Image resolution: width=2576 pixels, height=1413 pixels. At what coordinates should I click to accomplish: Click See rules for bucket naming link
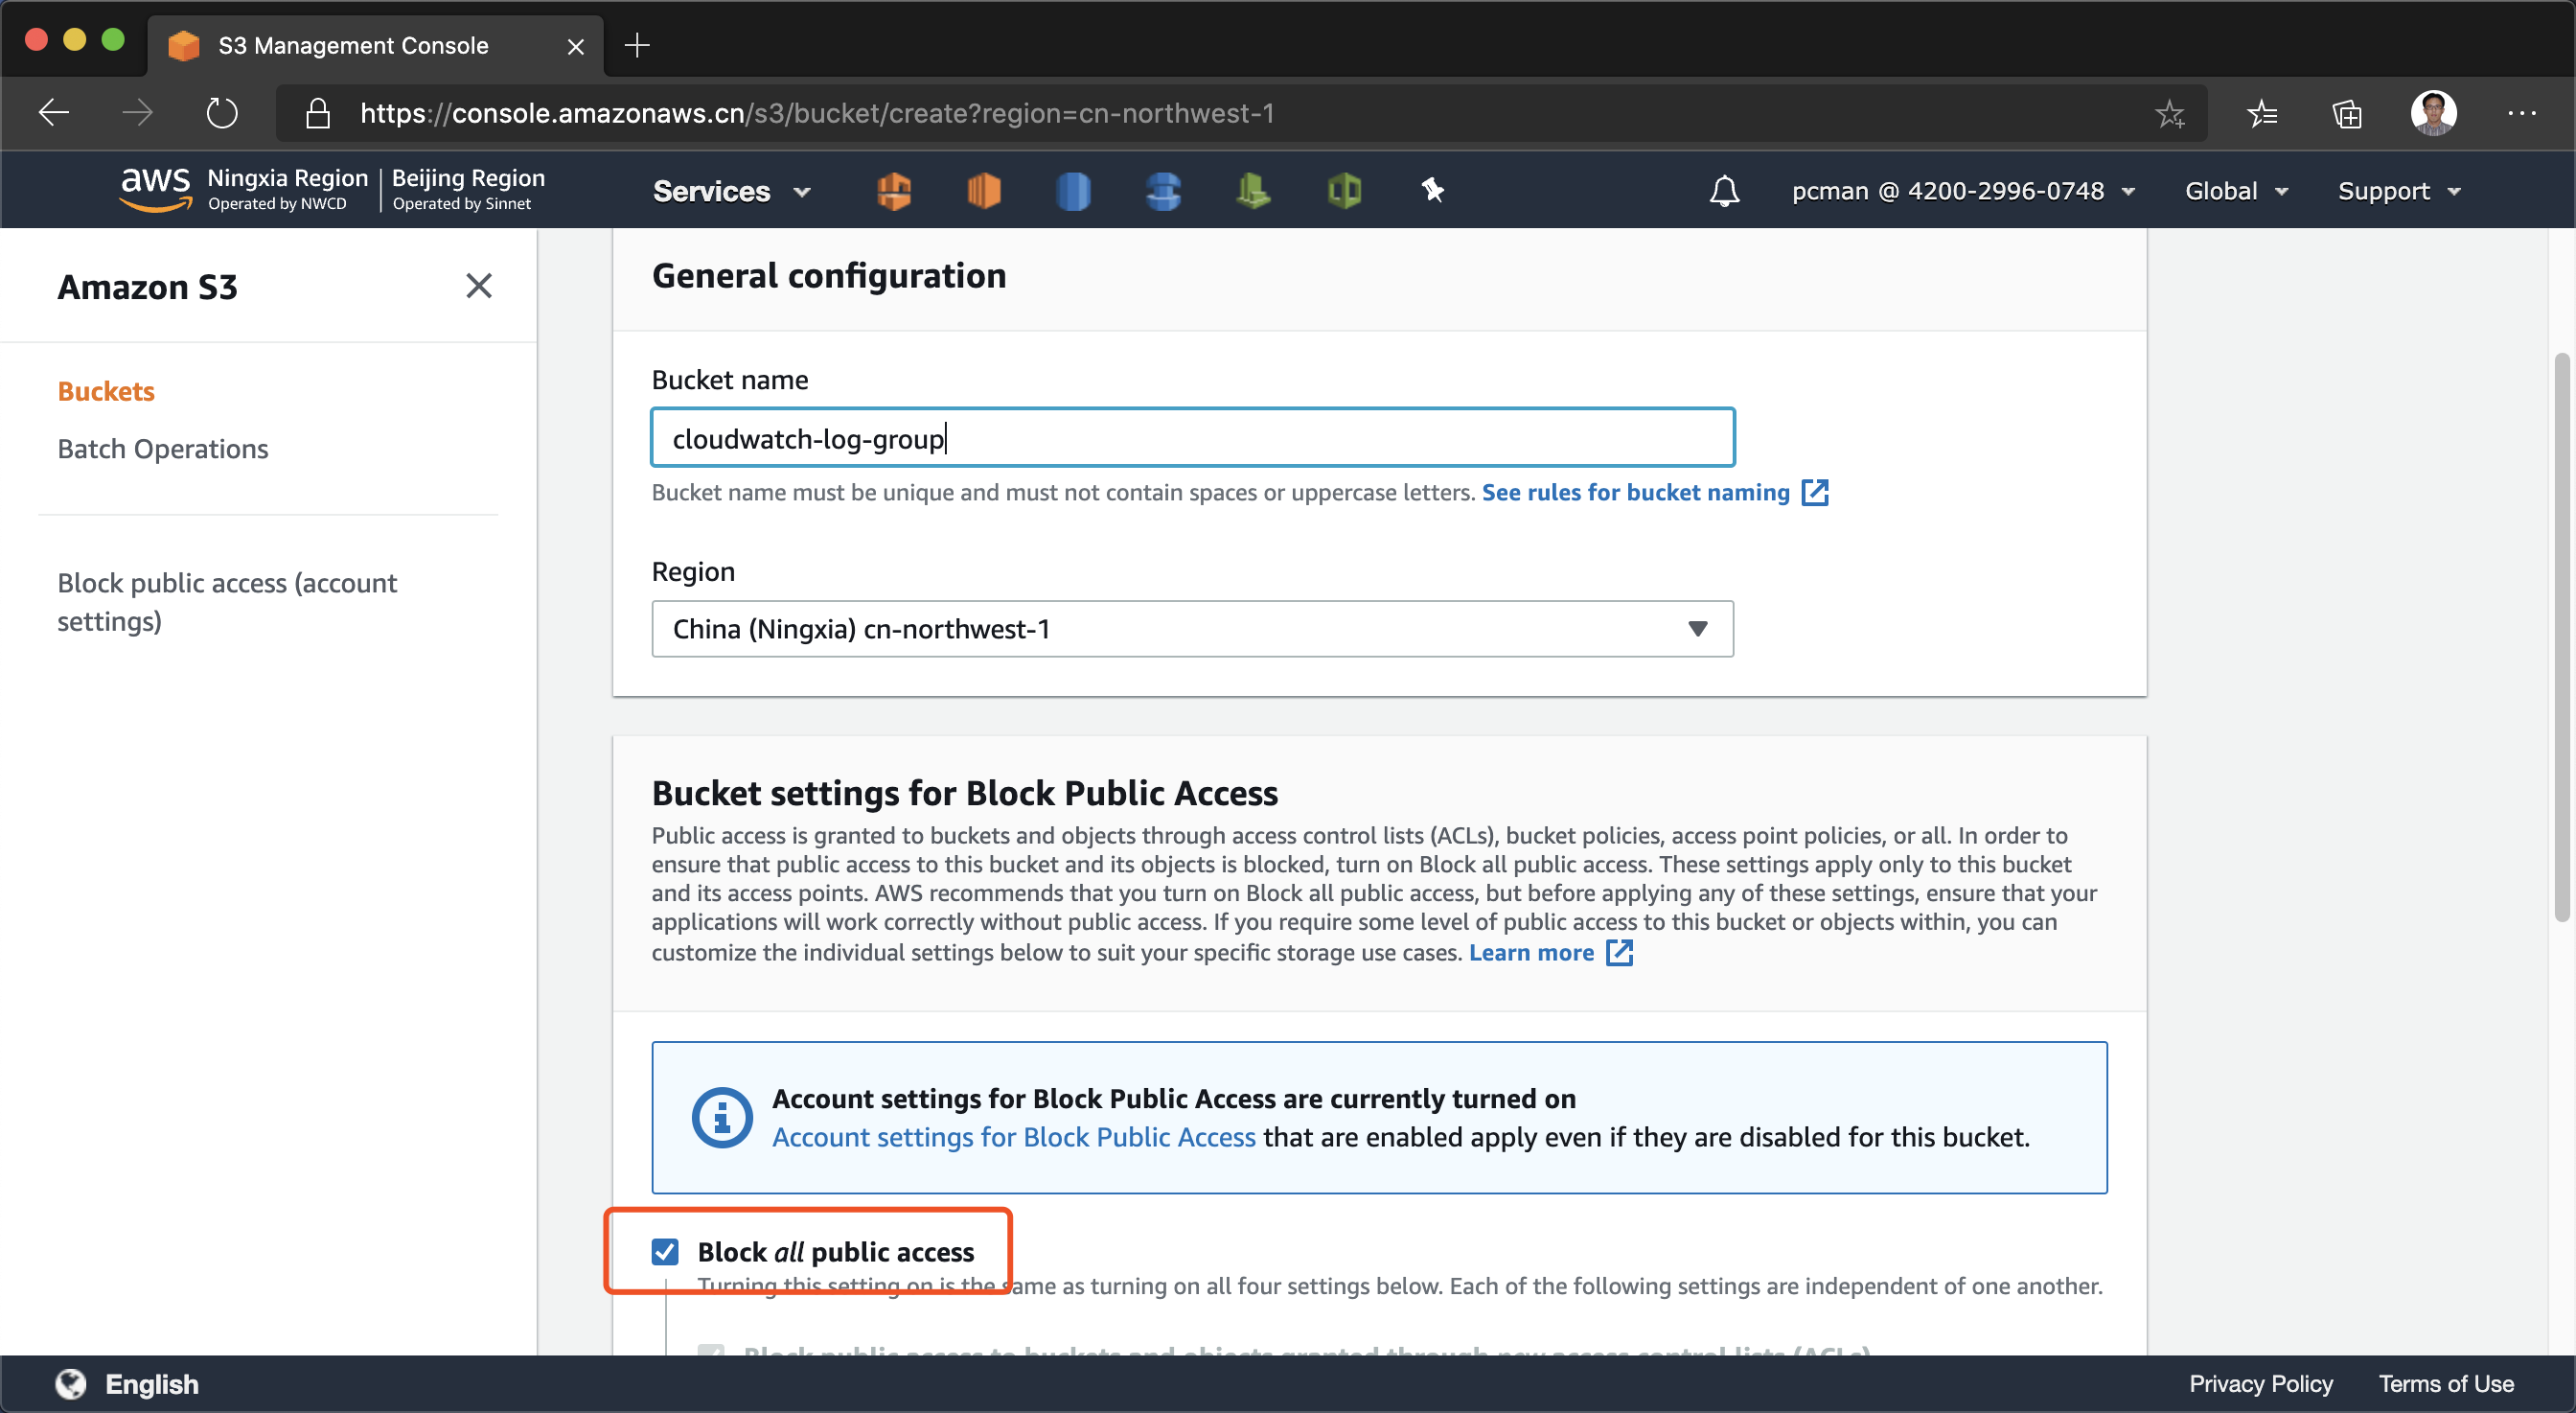[x=1635, y=492]
